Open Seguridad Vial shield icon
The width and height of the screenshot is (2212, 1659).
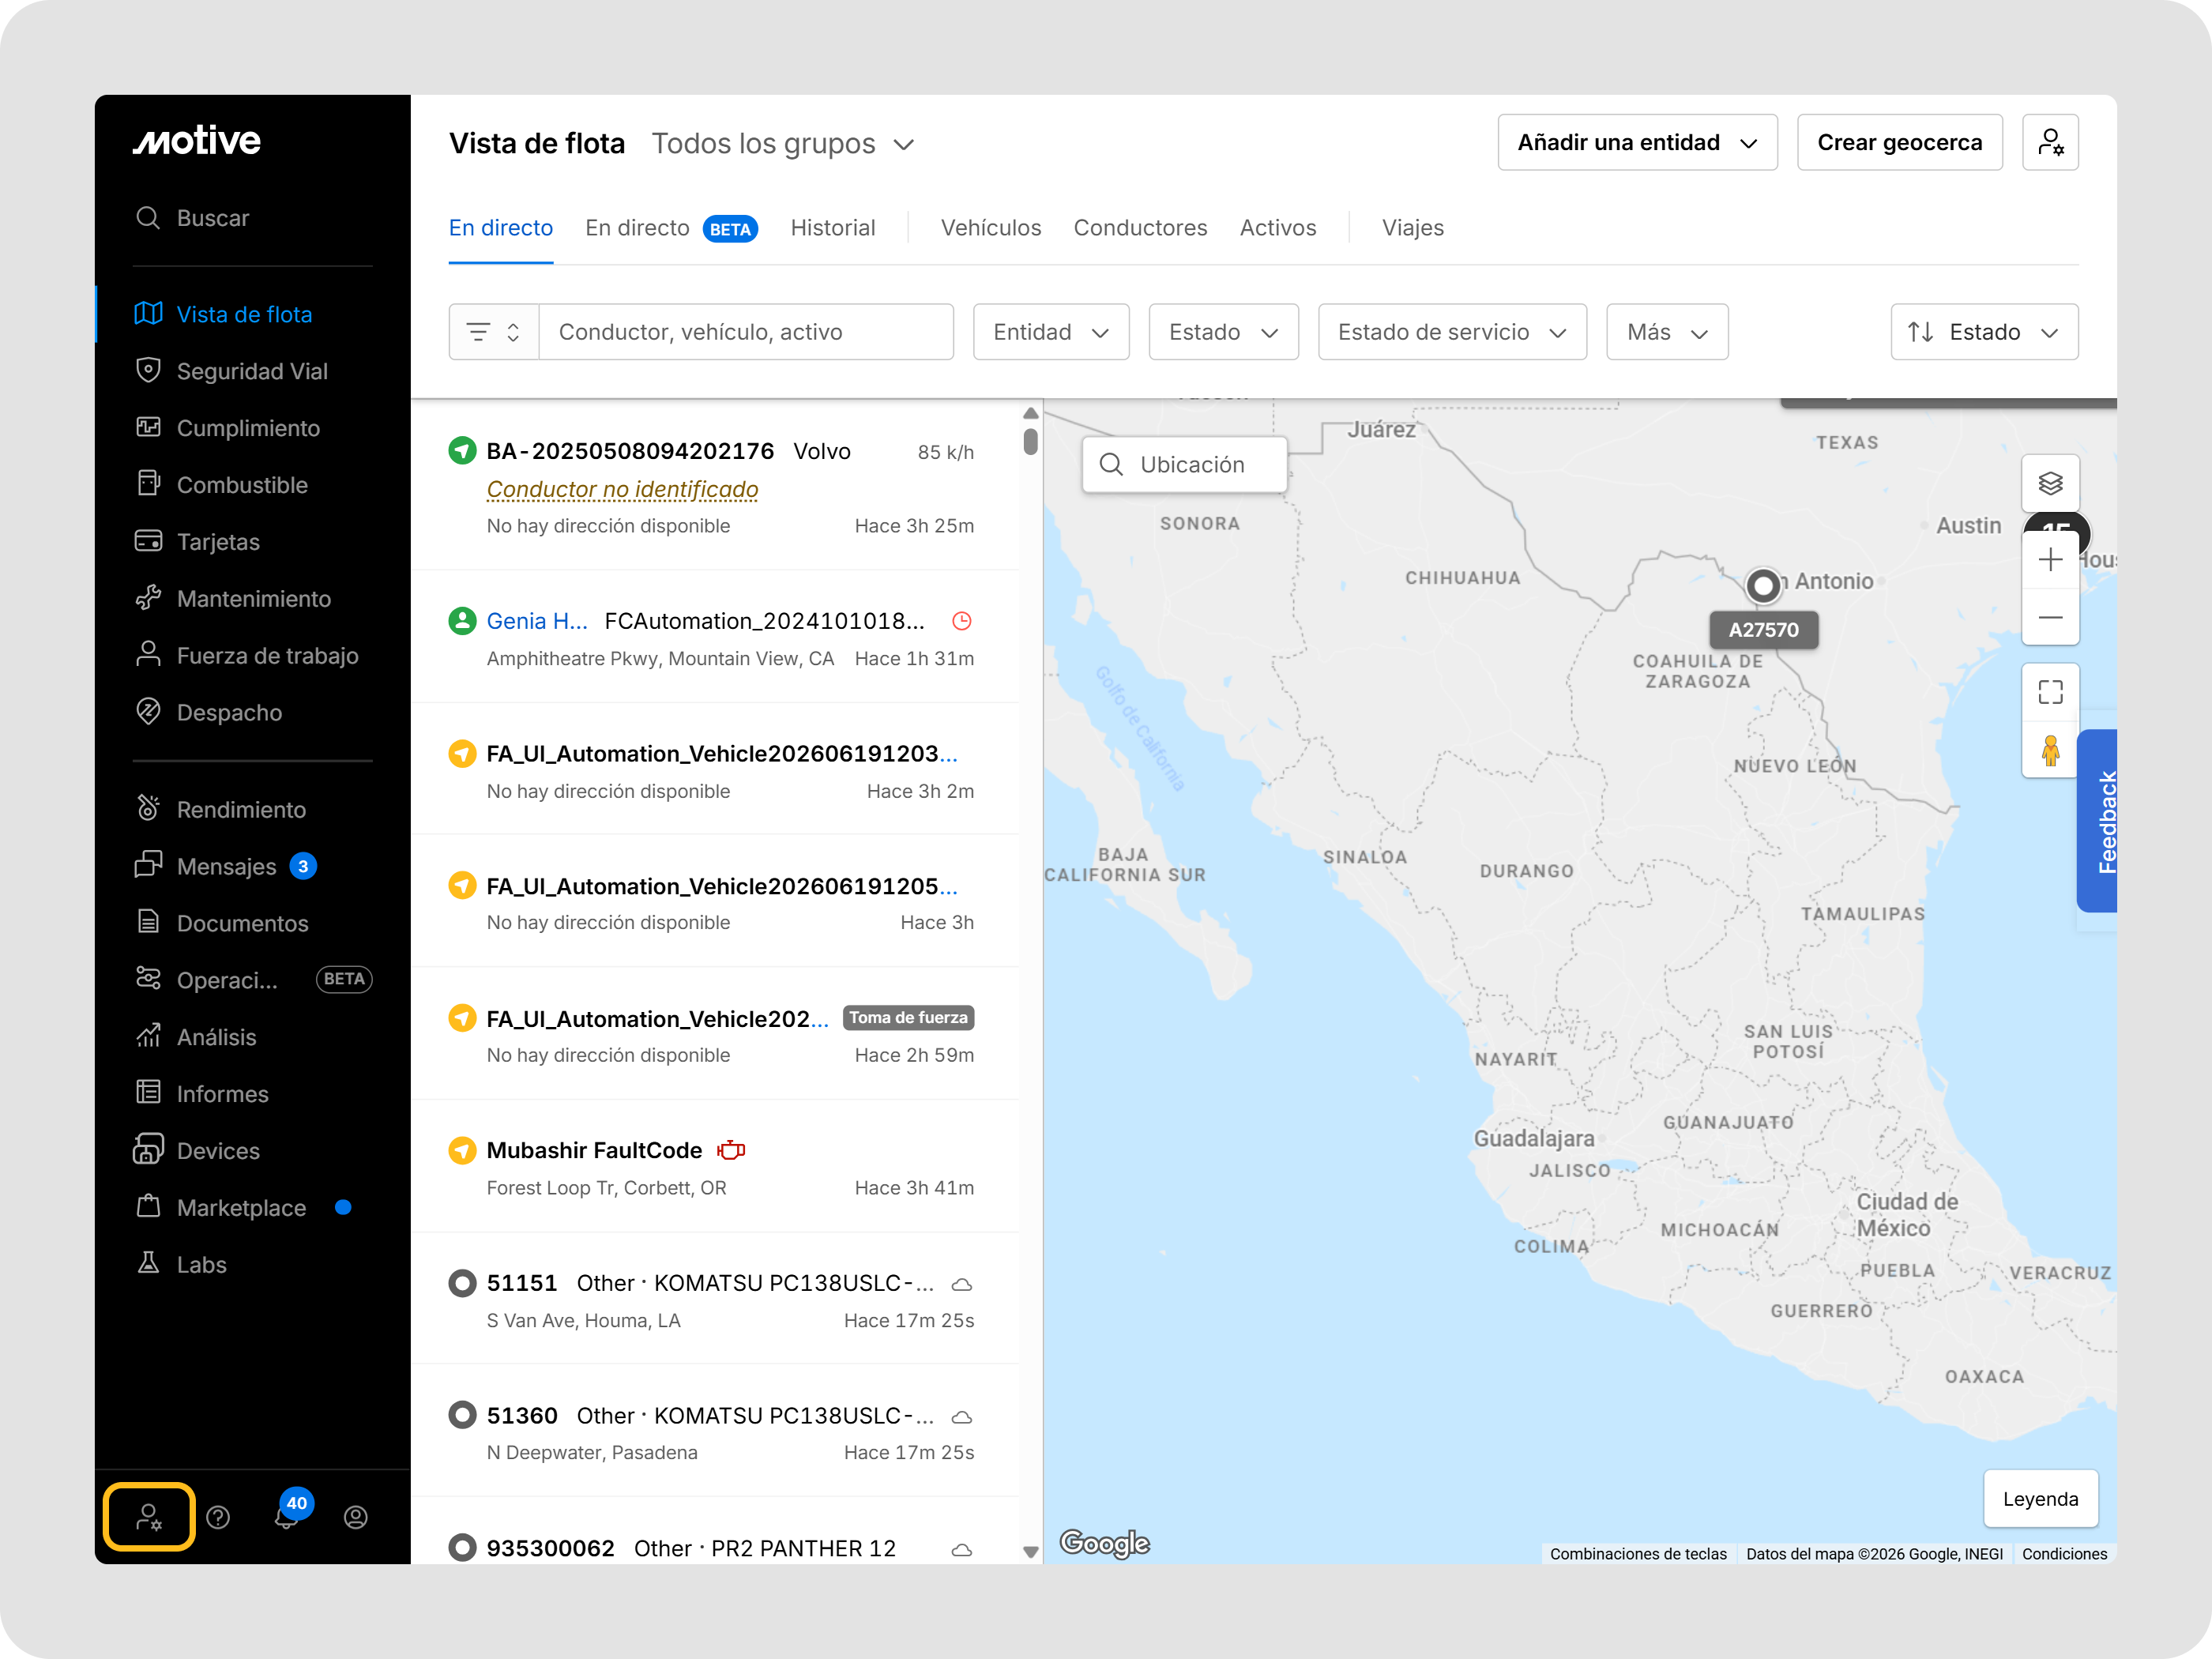[x=148, y=370]
